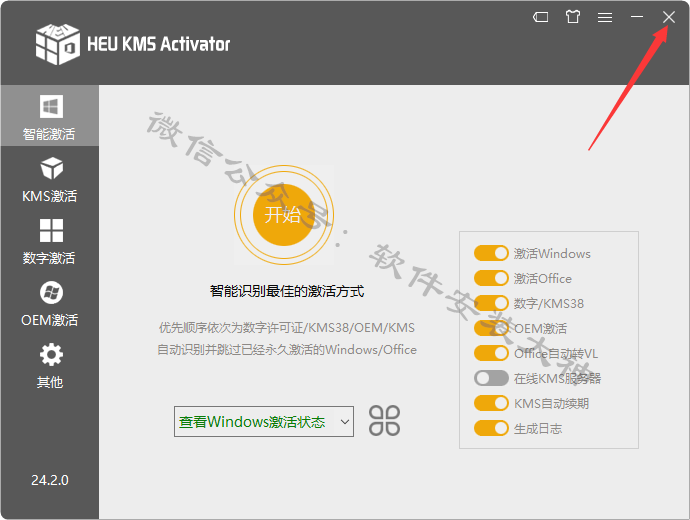Go to the OEM激活 tab

50,304
